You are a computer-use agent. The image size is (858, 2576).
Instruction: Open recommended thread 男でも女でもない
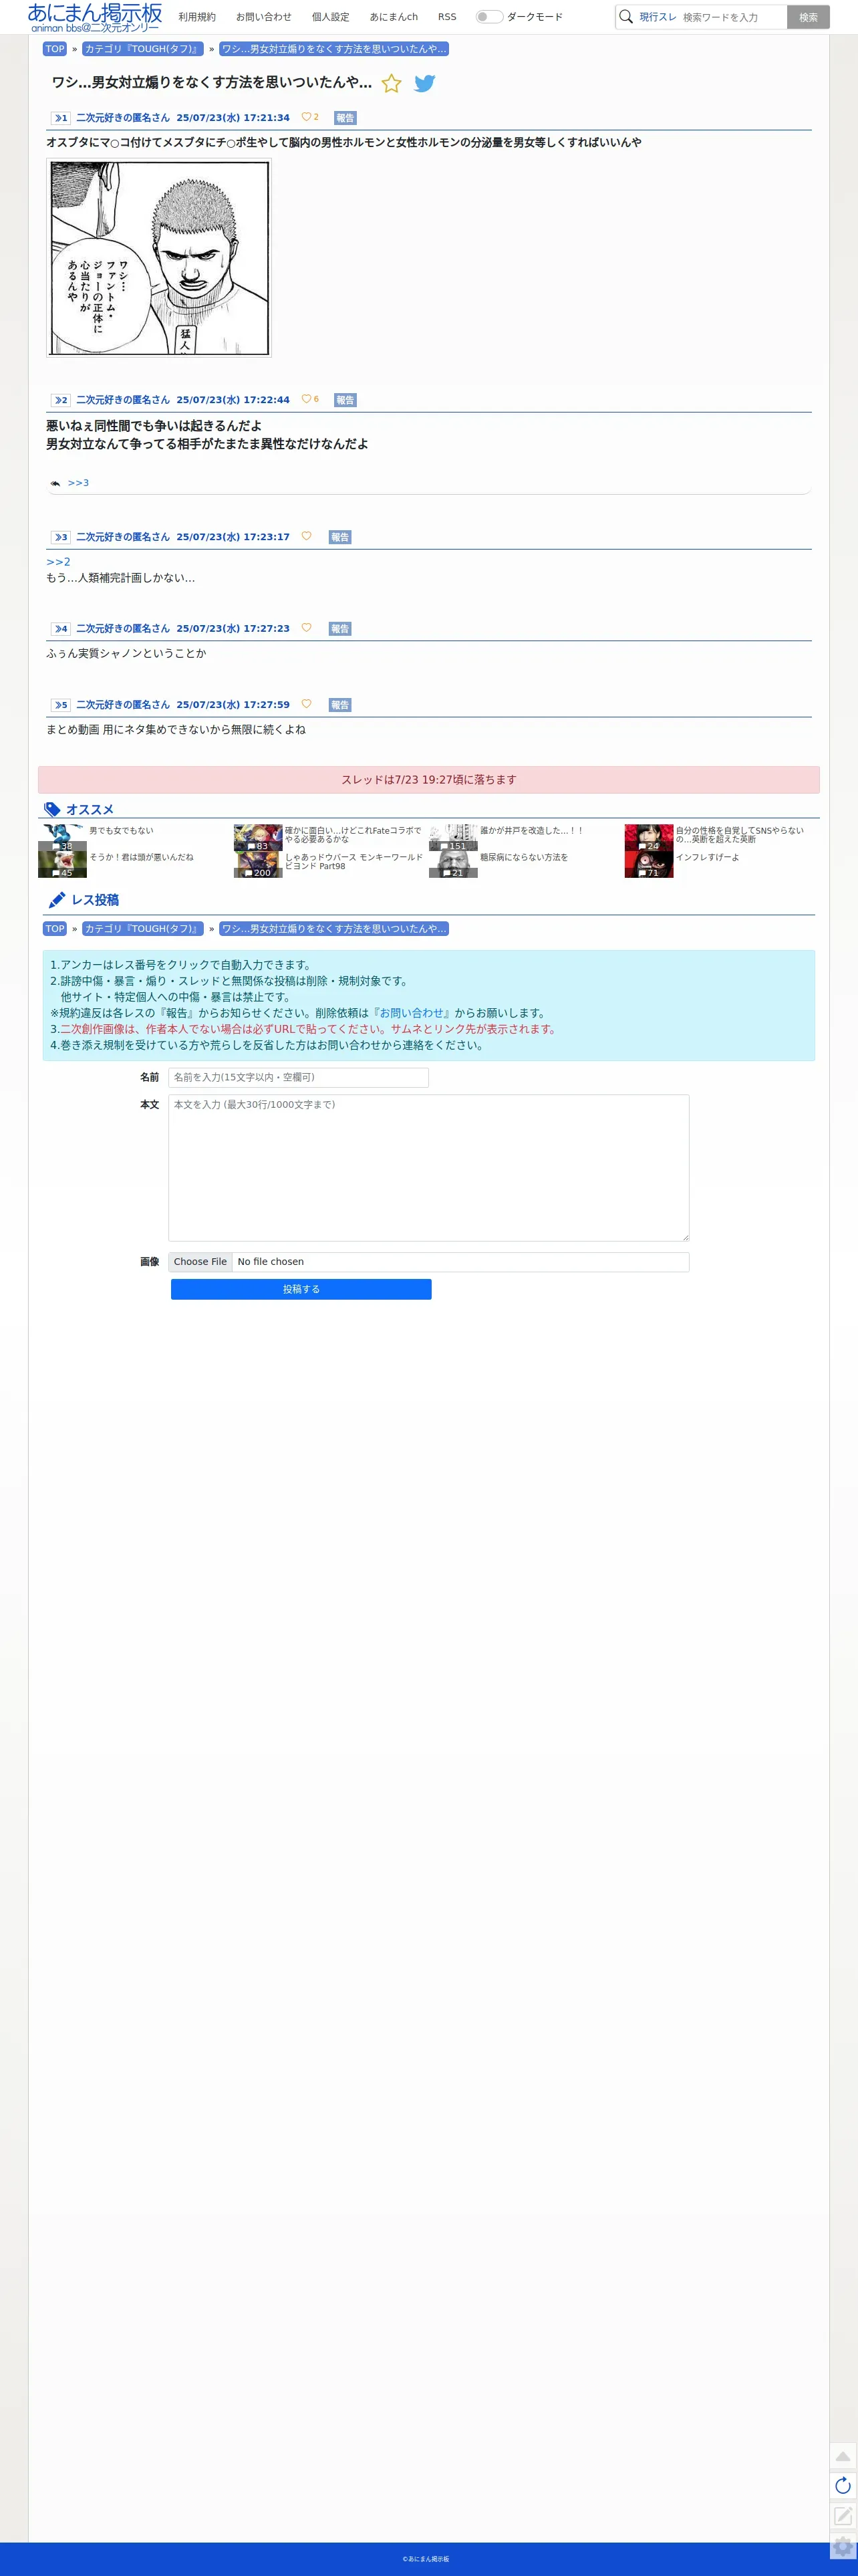[x=121, y=831]
